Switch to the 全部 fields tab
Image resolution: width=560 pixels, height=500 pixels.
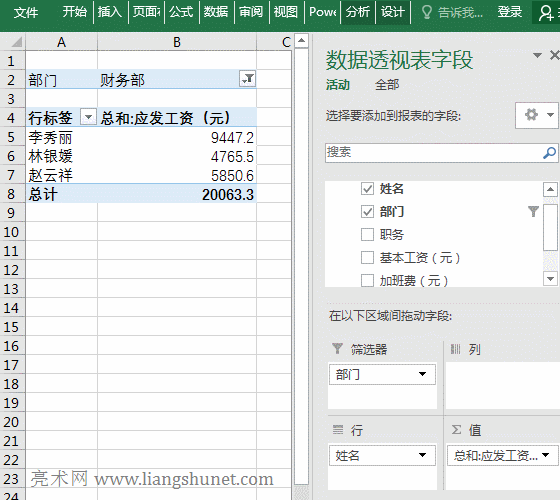[x=387, y=85]
